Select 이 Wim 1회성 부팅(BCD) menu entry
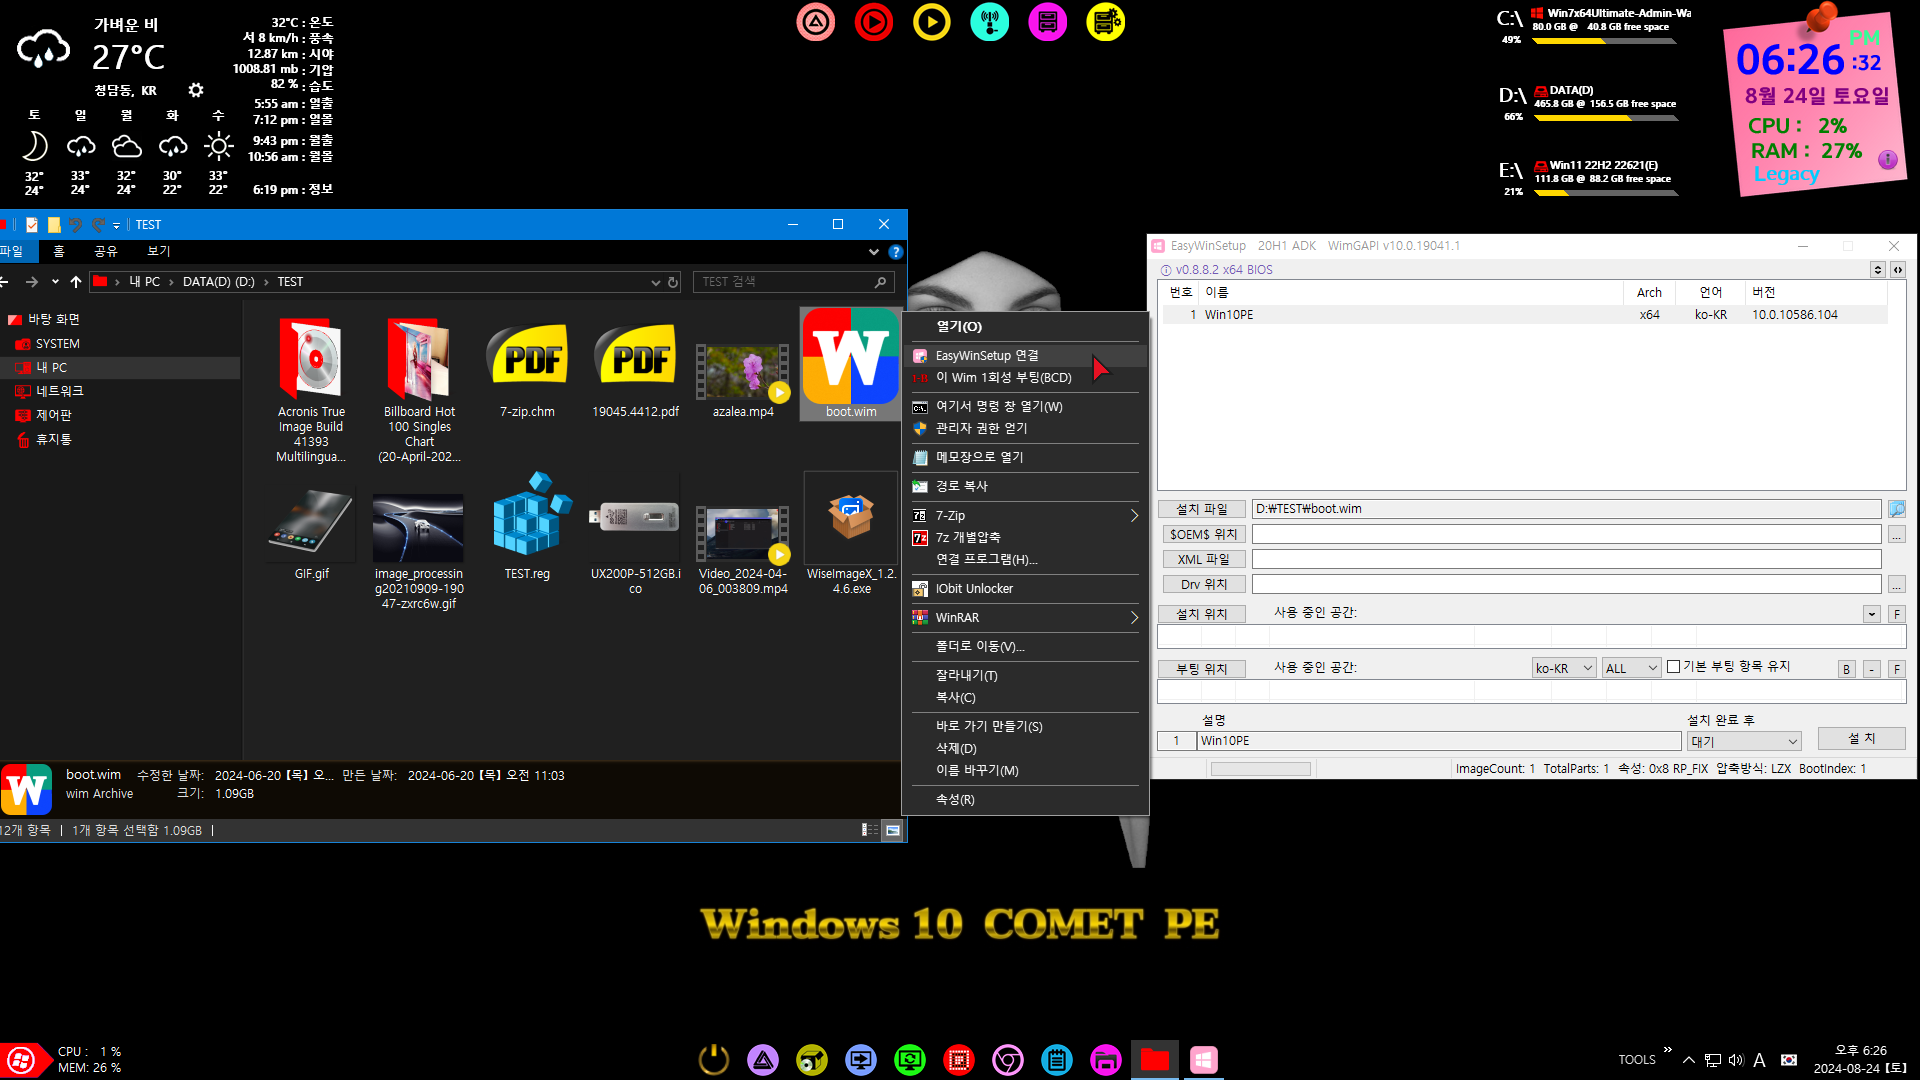This screenshot has width=1920, height=1080. click(1024, 377)
